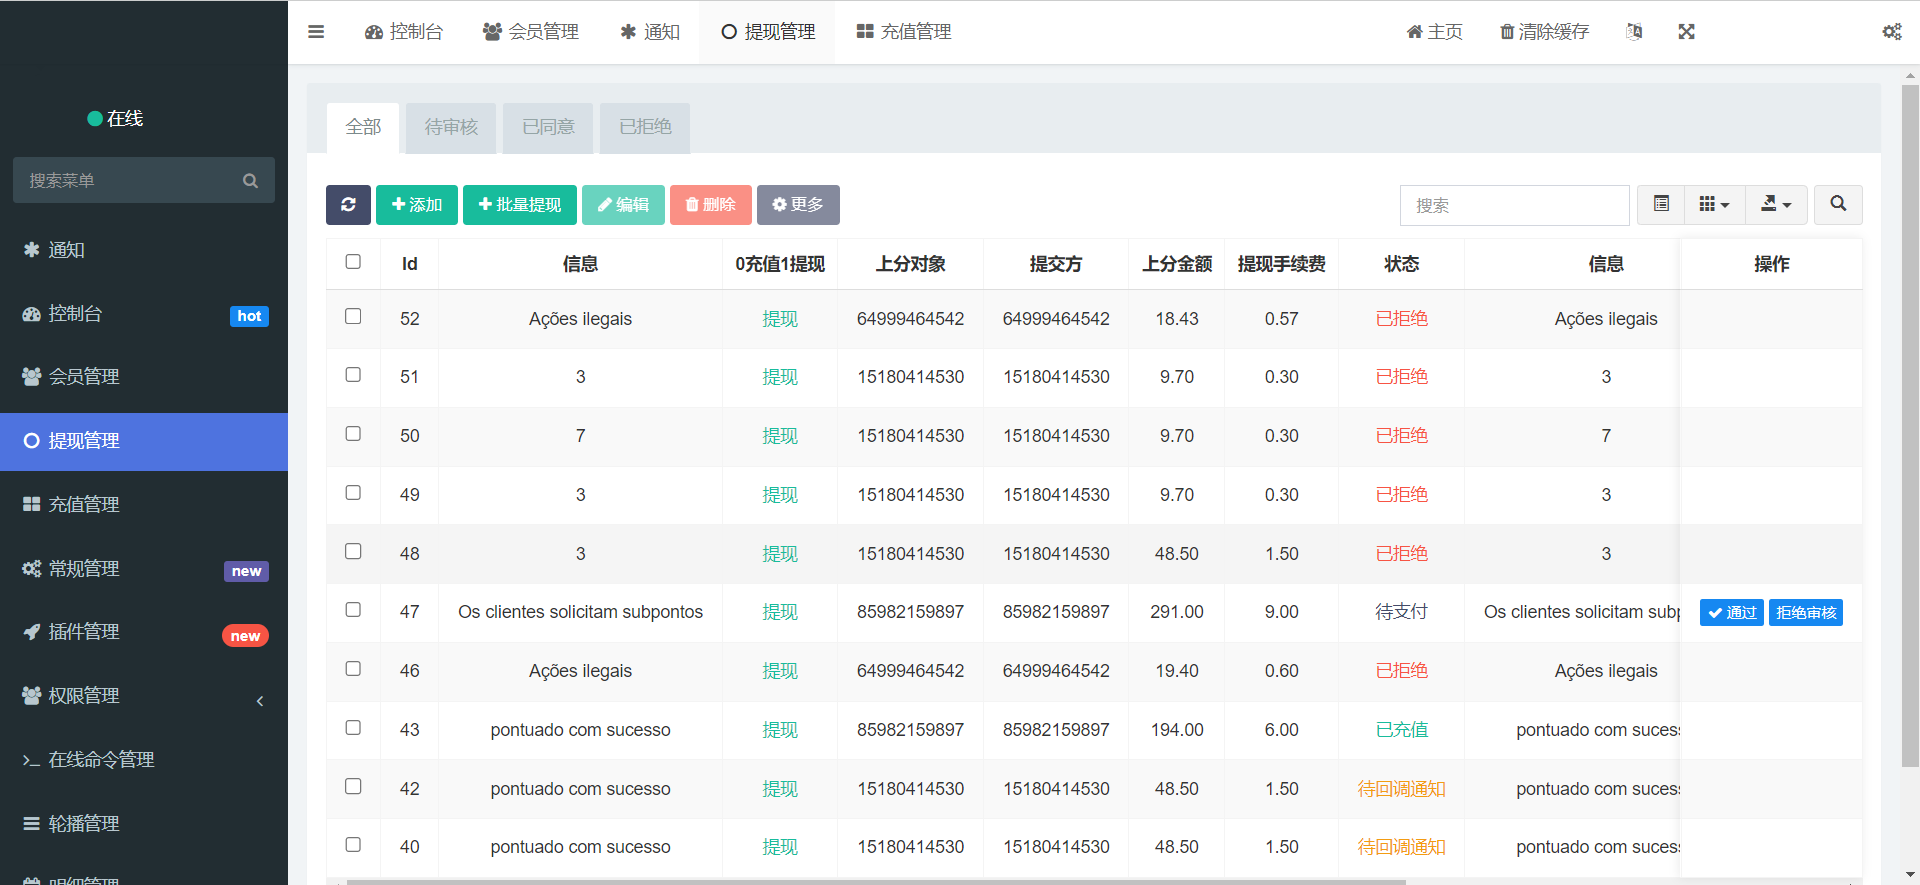Click the vertical scrollbar on the right
The width and height of the screenshot is (1920, 885).
pos(1910,420)
